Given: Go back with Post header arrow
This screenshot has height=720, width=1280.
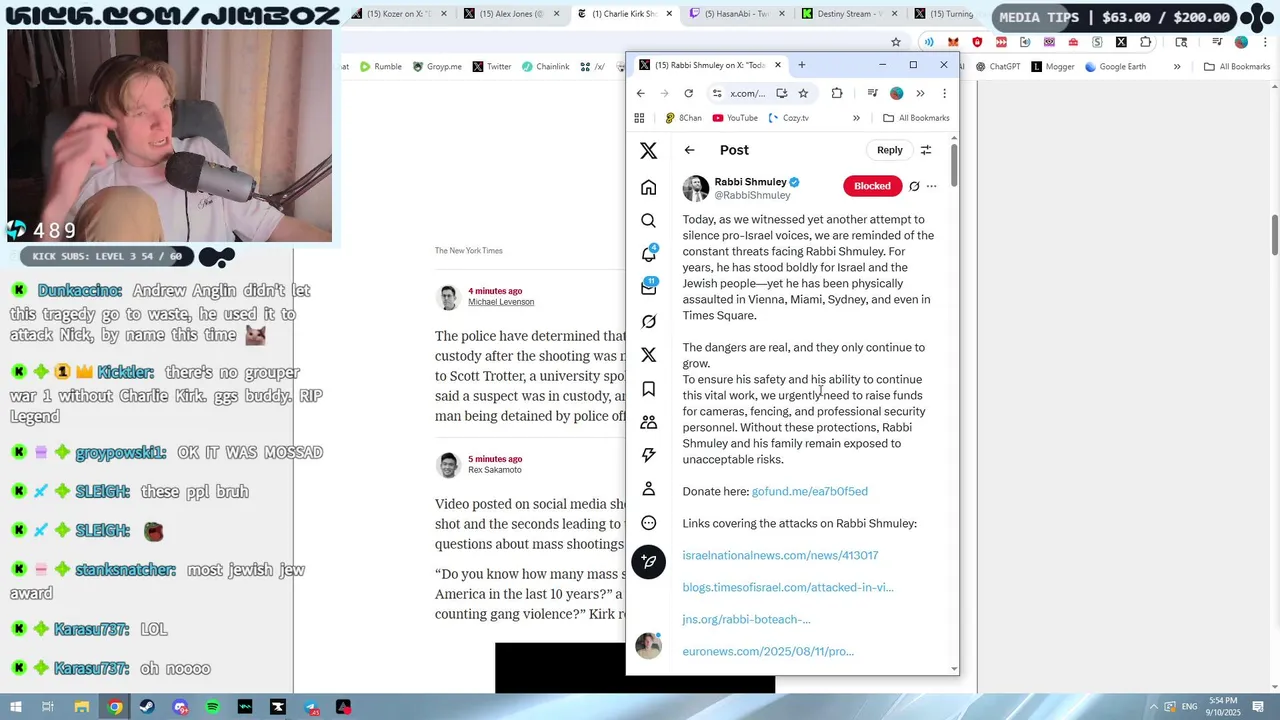Looking at the screenshot, I should 689,150.
